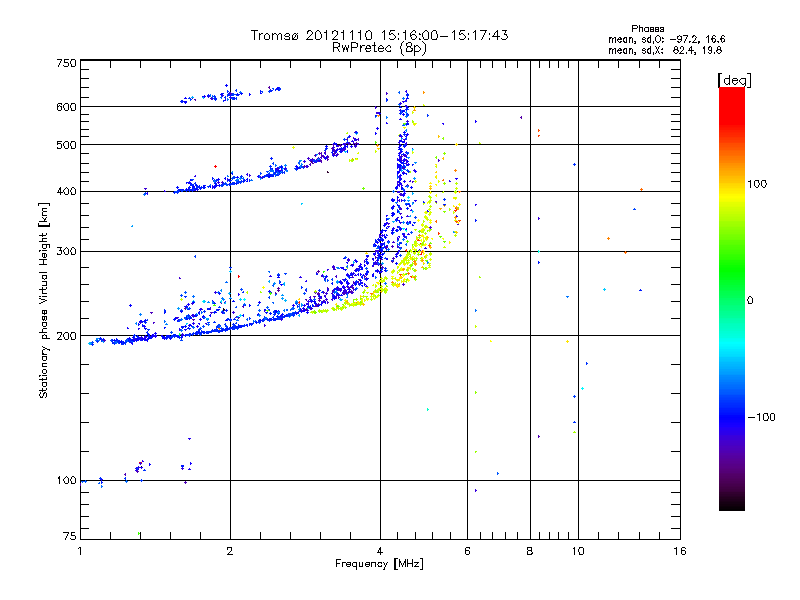The width and height of the screenshot is (800, 600).
Task: Click the vertical blue O-mode cusp past 4 MHz
Action: [403, 163]
